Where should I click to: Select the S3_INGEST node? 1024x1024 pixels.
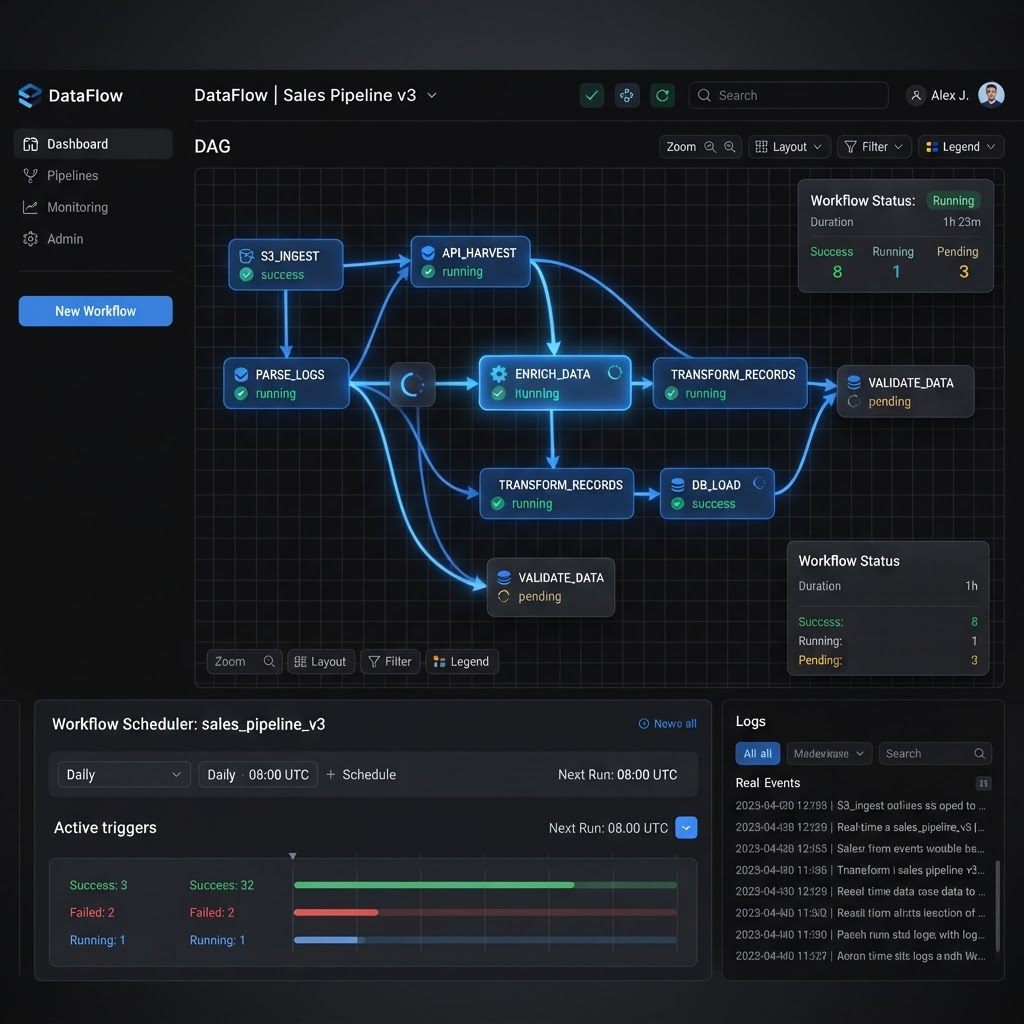pos(285,264)
